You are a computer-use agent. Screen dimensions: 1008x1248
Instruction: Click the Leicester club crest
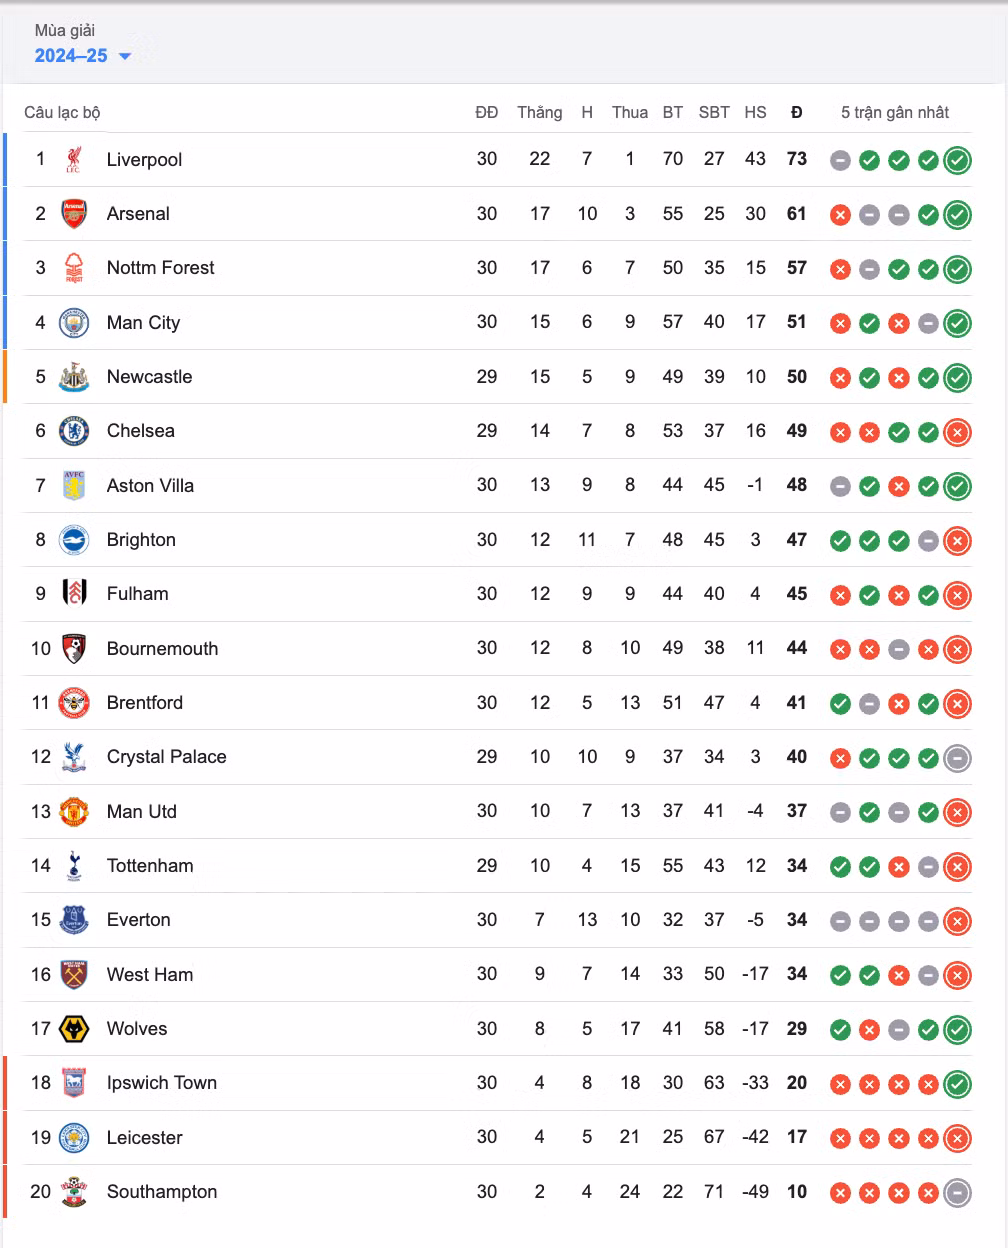[74, 1138]
